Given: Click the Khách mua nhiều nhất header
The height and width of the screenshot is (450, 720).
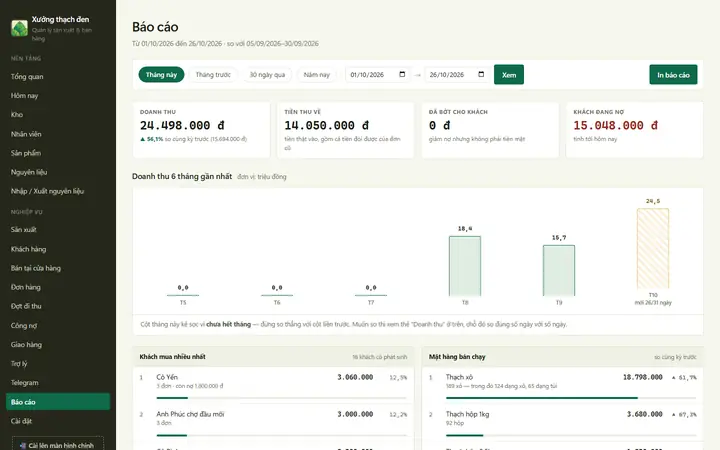Looking at the screenshot, I should tap(172, 356).
